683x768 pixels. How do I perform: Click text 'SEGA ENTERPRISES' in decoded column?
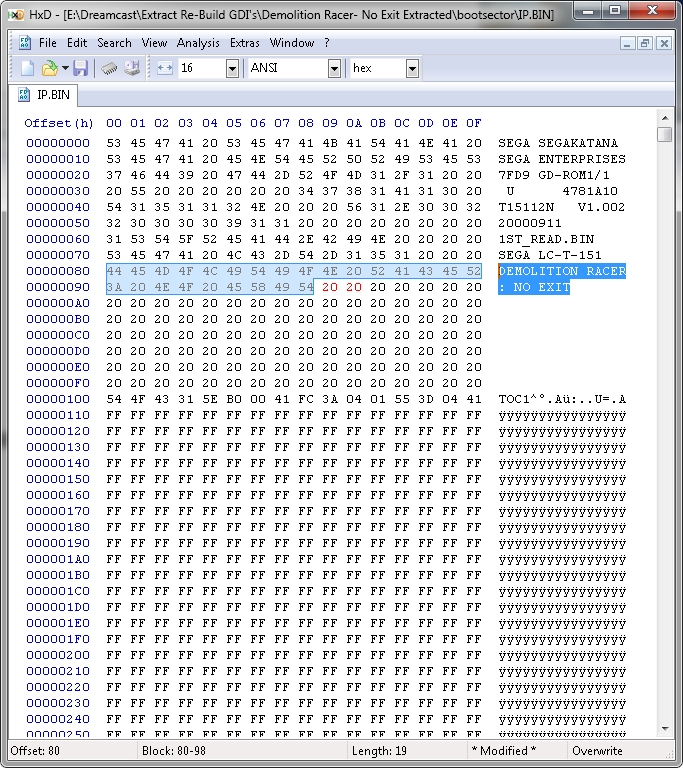[x=562, y=159]
